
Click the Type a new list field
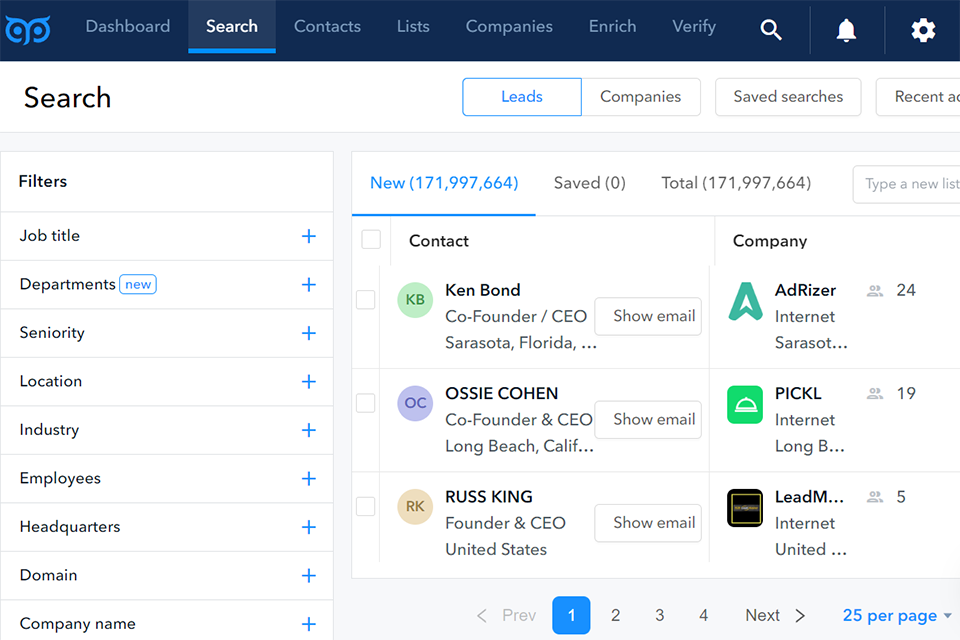[x=910, y=184]
